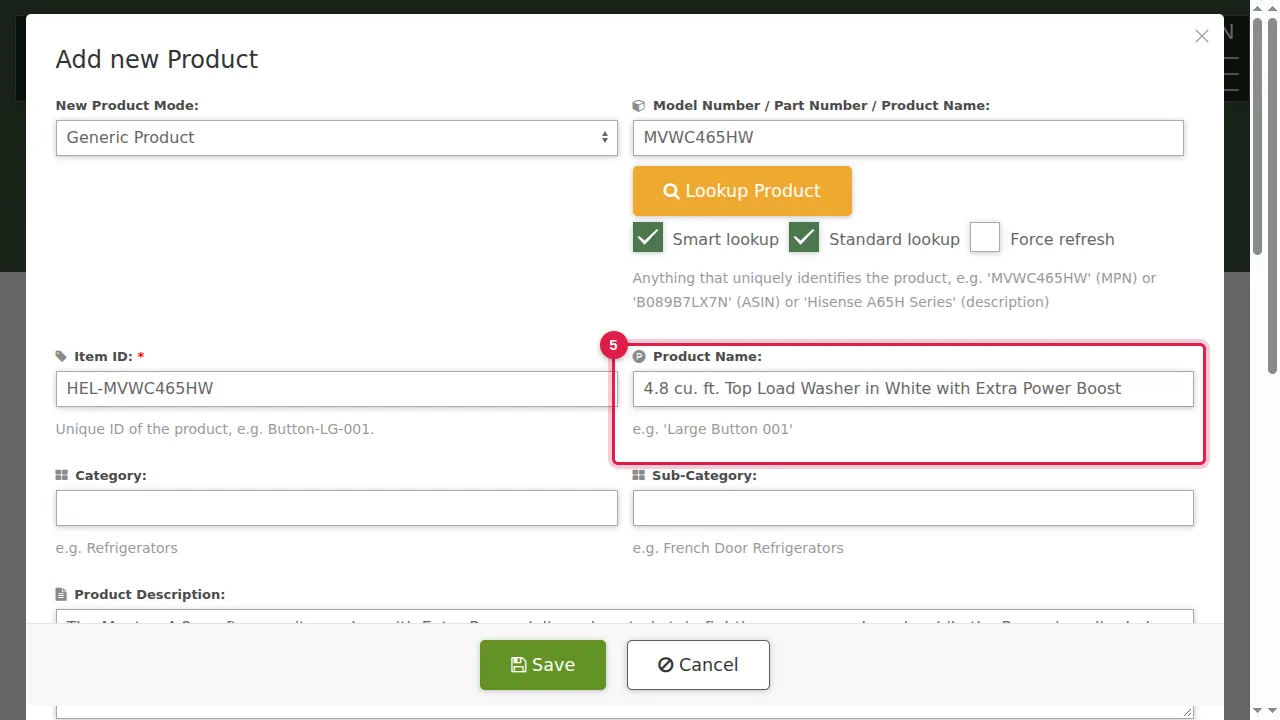Enable the Force refresh checkbox
The height and width of the screenshot is (720, 1280).
(985, 238)
